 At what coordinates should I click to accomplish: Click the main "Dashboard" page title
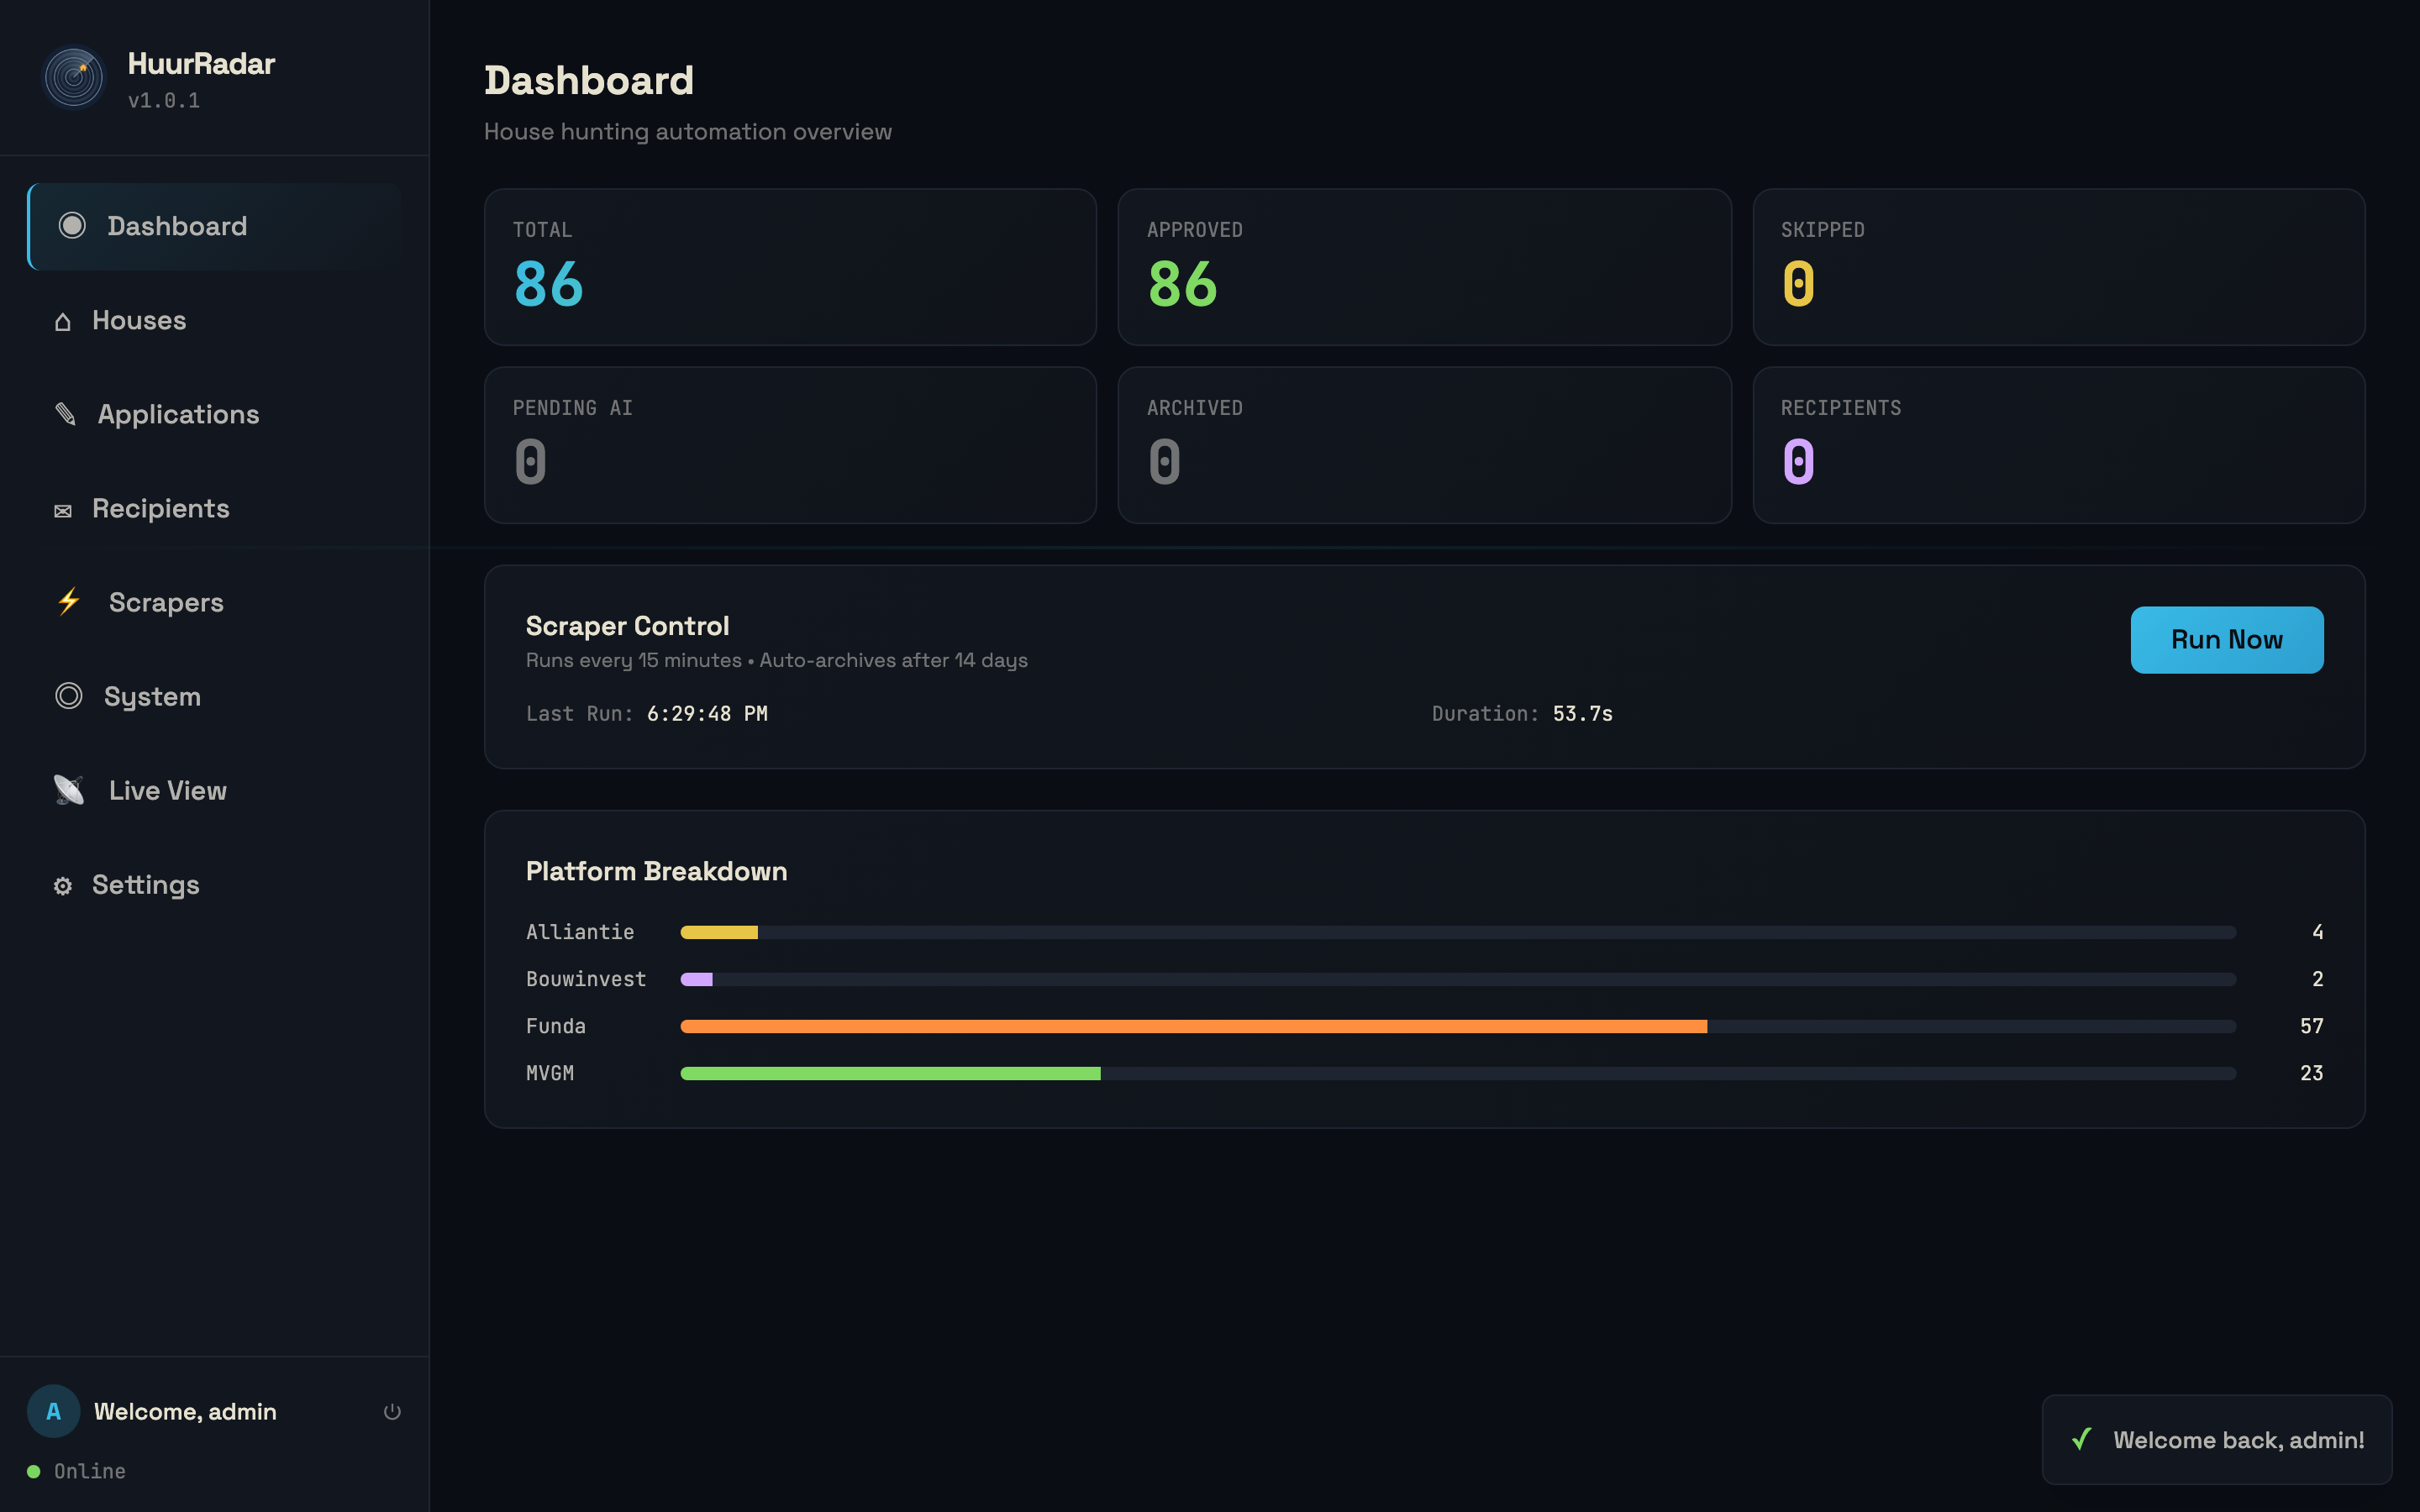point(589,80)
